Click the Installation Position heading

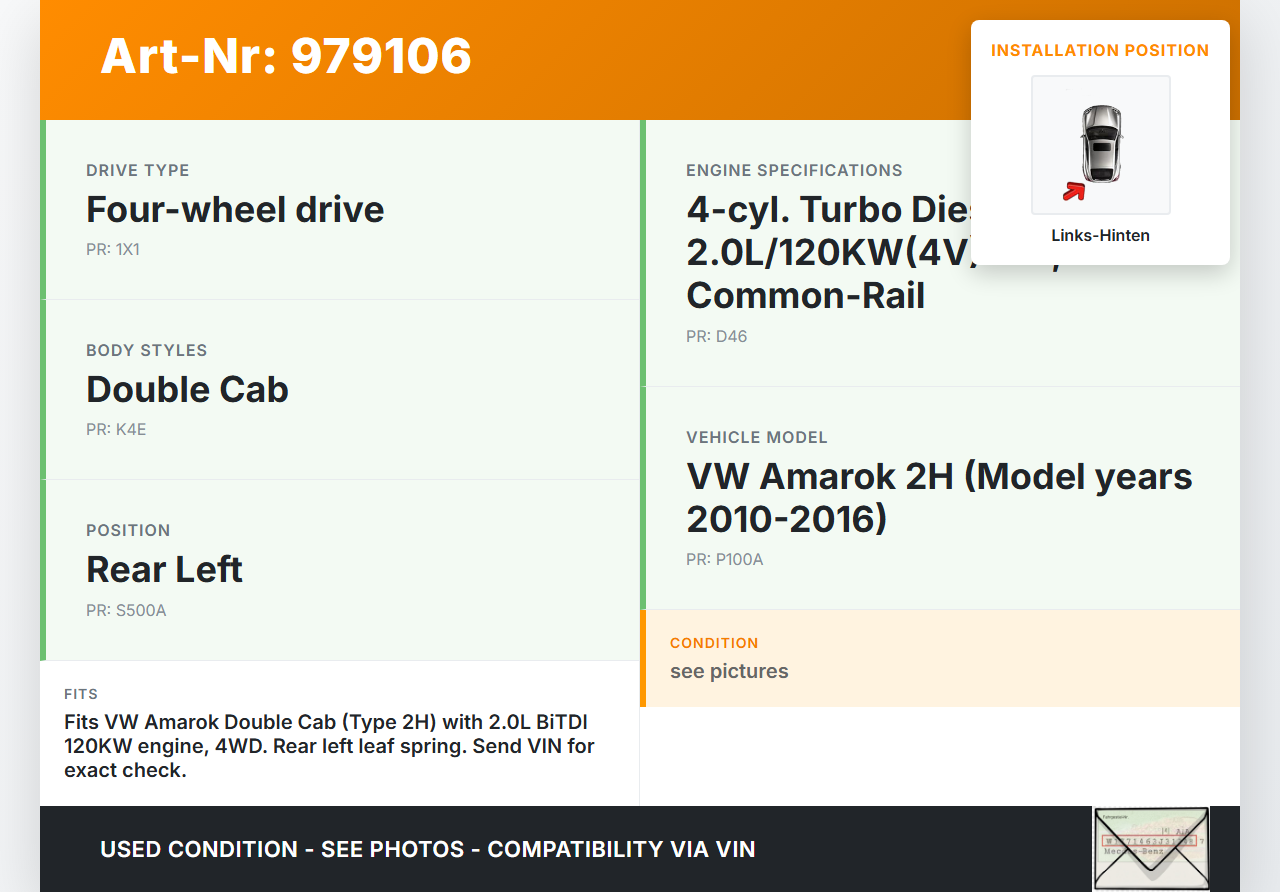[1100, 50]
